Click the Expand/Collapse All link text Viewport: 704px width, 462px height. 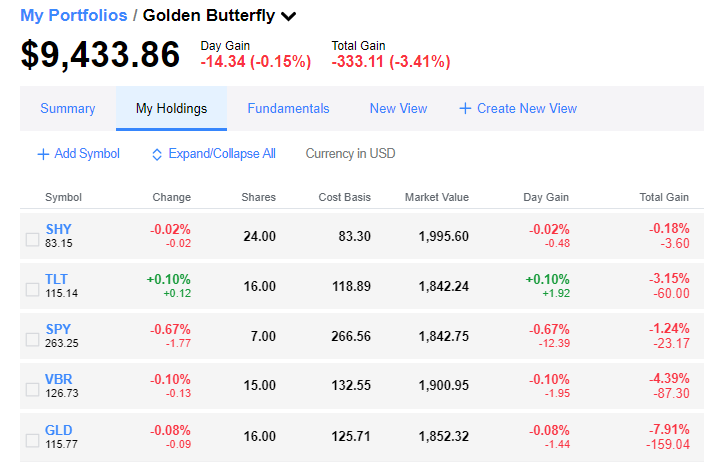(222, 154)
